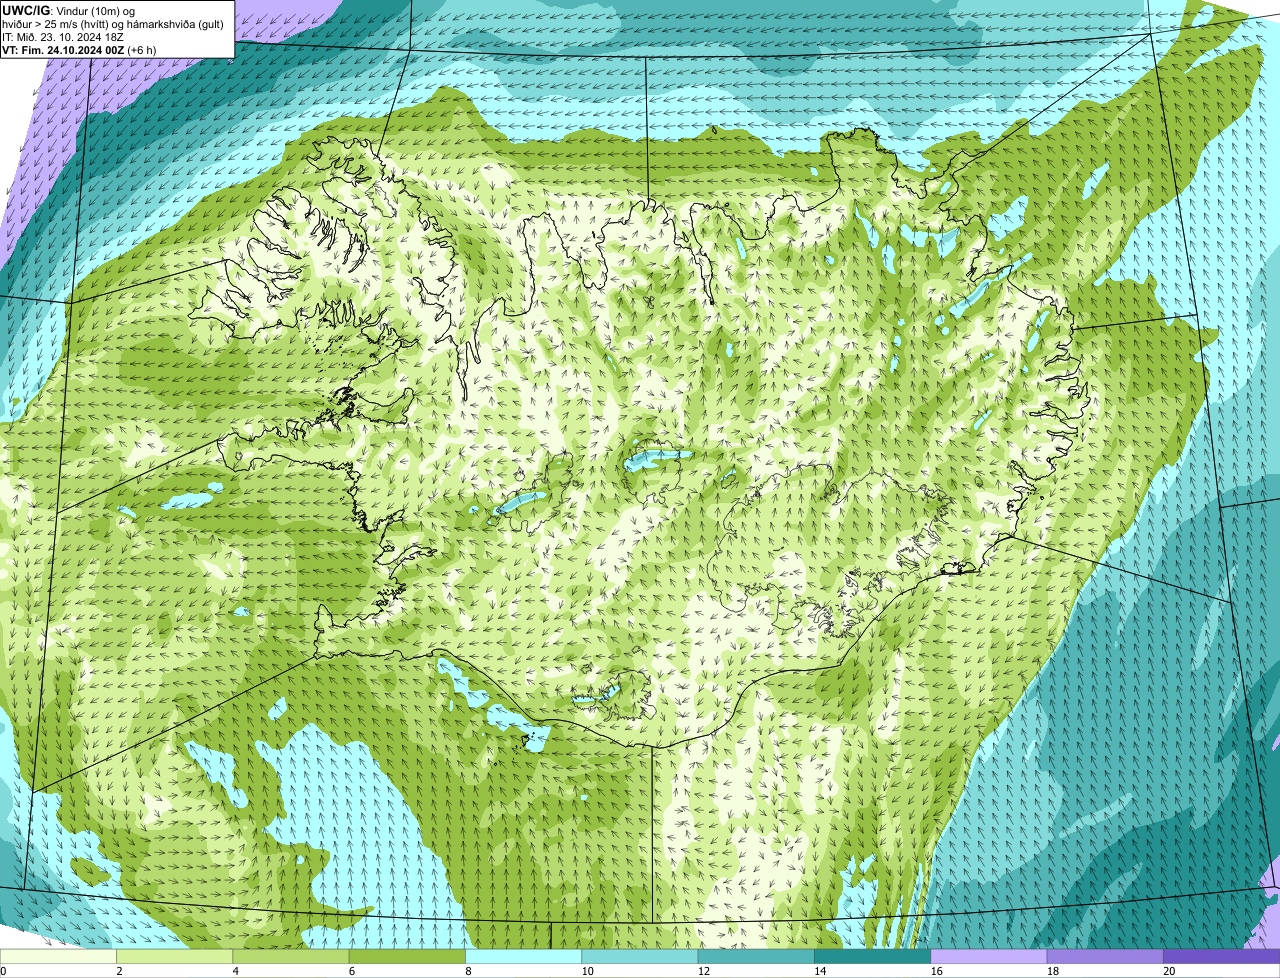1280x978 pixels.
Task: Select the 18–20 m/s medium purple legend swatch
Action: pyautogui.click(x=1105, y=956)
